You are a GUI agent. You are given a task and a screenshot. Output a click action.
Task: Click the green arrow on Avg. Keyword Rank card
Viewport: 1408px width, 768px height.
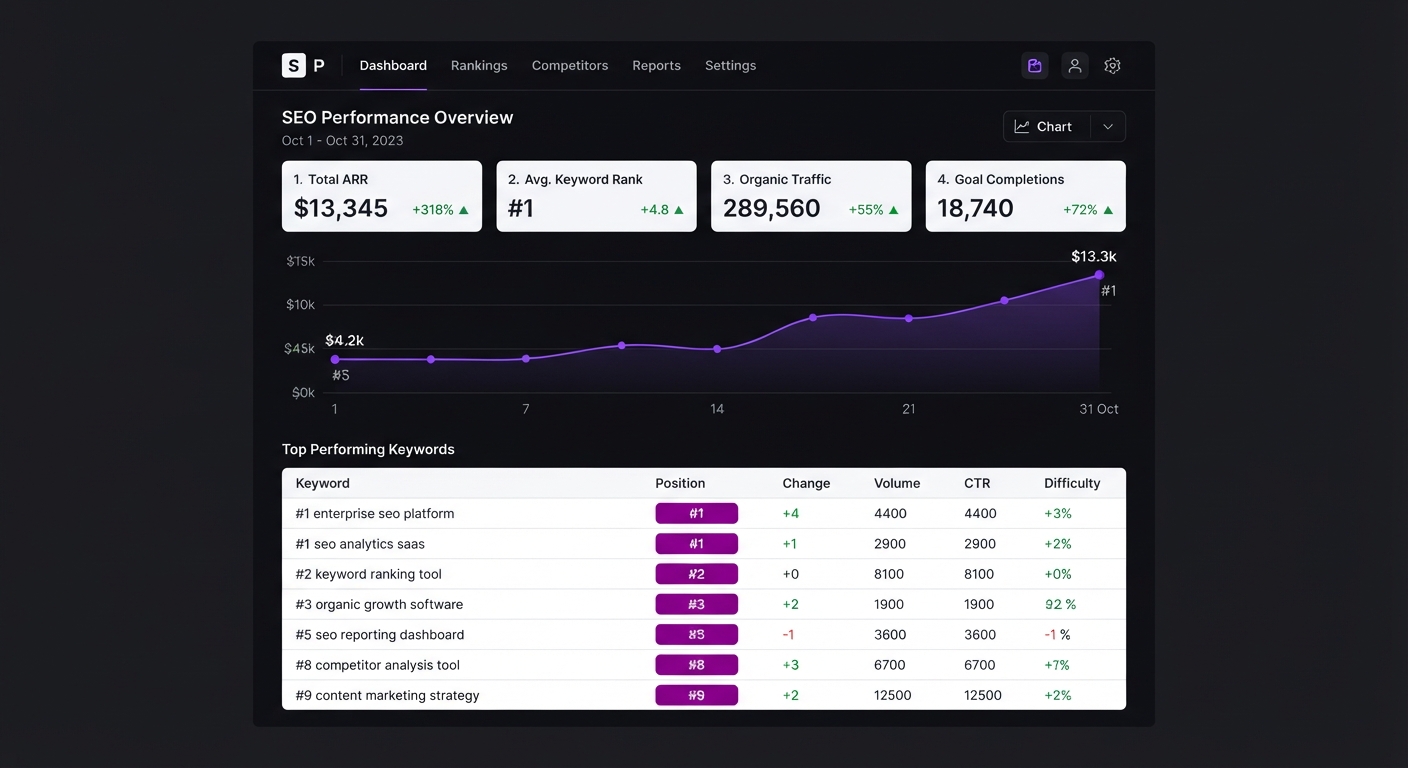pos(679,210)
